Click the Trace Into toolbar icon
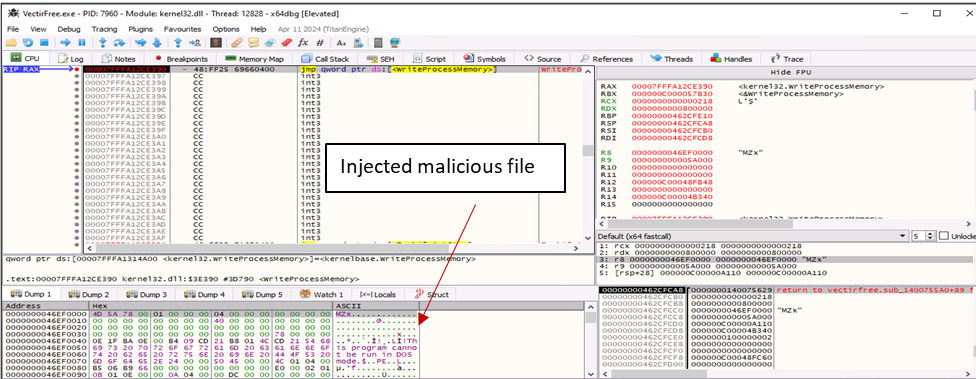 click(140, 43)
